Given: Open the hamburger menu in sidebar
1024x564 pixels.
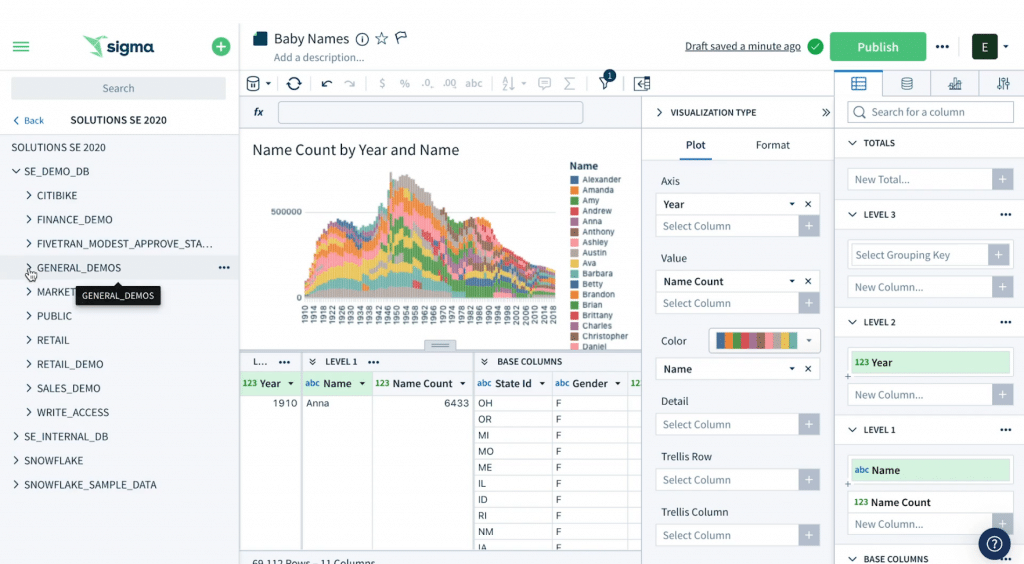Looking at the screenshot, I should tap(21, 47).
